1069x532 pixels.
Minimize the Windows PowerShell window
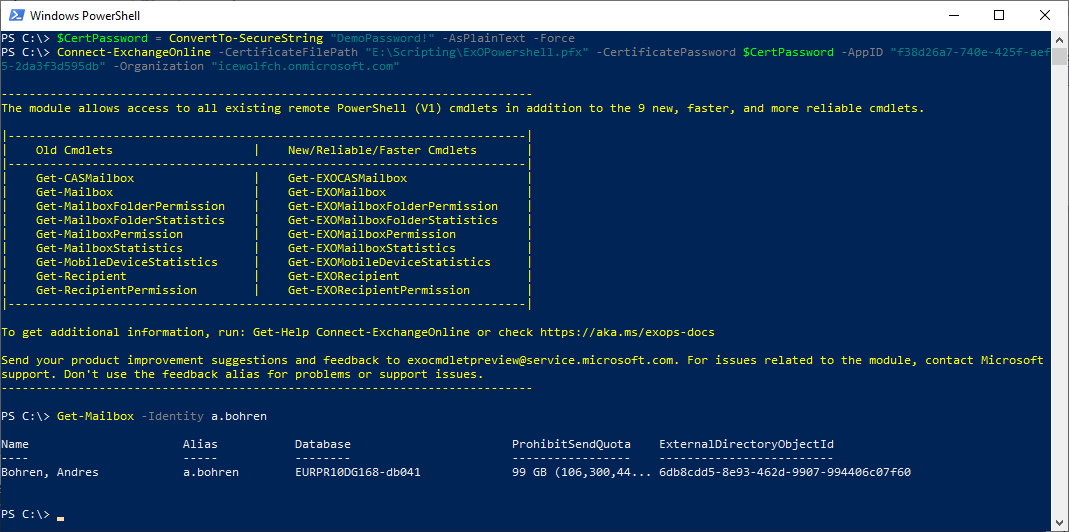(x=952, y=15)
